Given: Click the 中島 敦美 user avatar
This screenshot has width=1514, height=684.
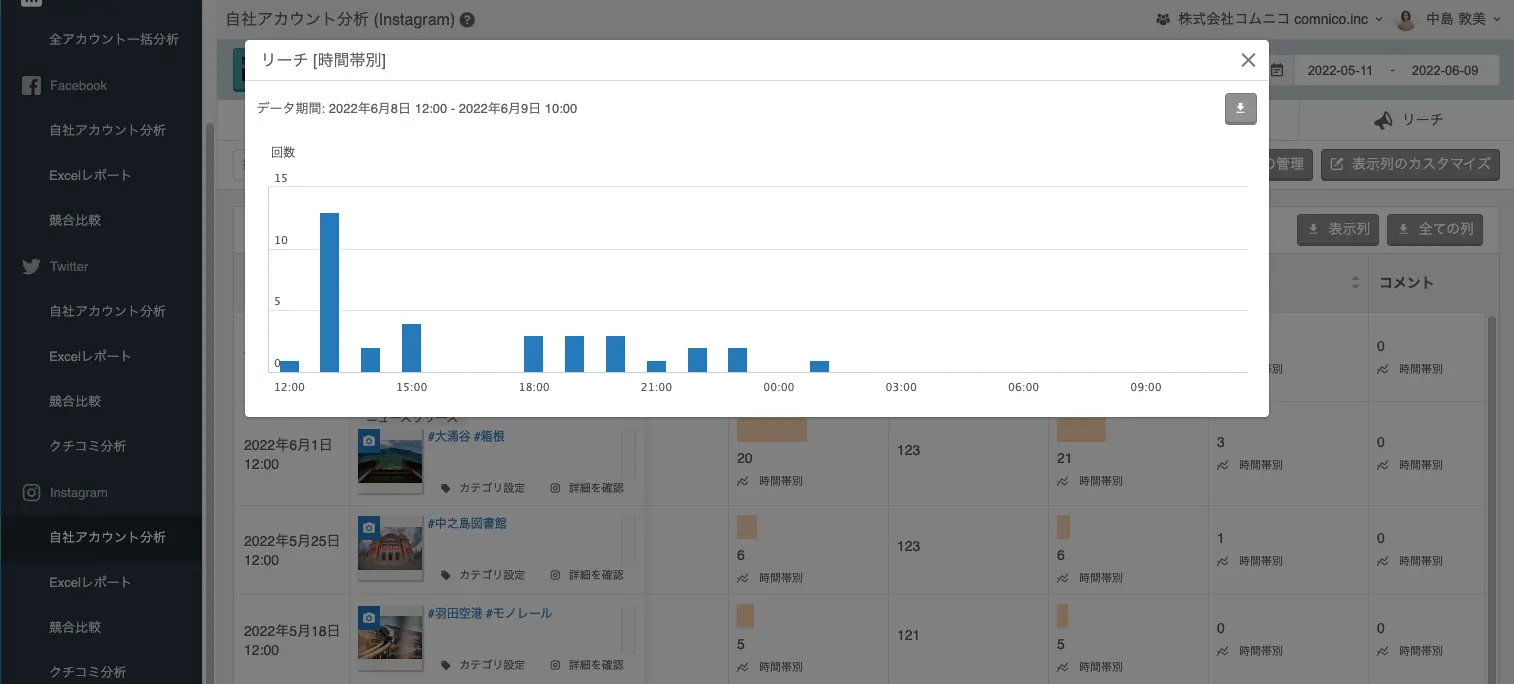Looking at the screenshot, I should [1406, 19].
